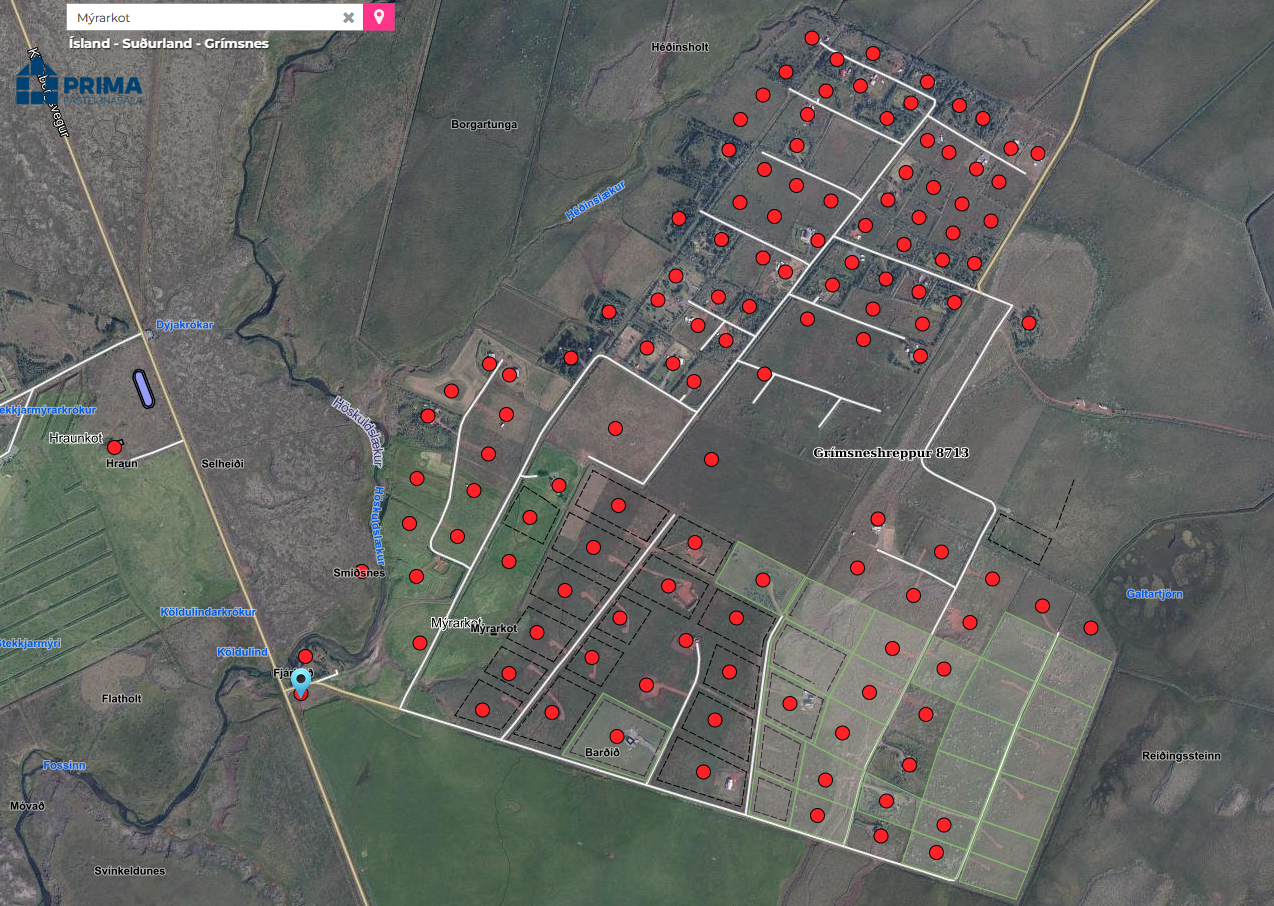Click Ísland in the location breadcrumb
Viewport: 1274px width, 906px height.
89,44
